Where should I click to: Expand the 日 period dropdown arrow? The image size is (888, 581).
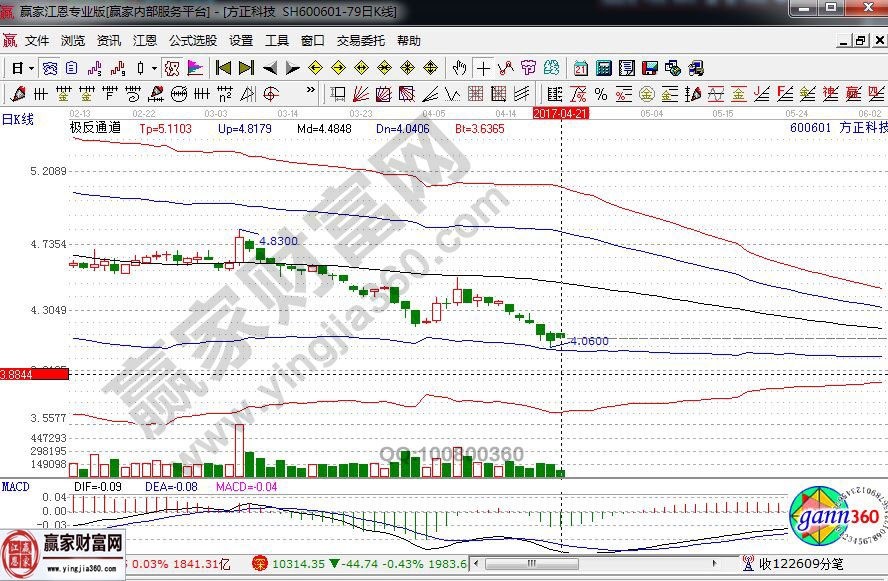(x=32, y=68)
